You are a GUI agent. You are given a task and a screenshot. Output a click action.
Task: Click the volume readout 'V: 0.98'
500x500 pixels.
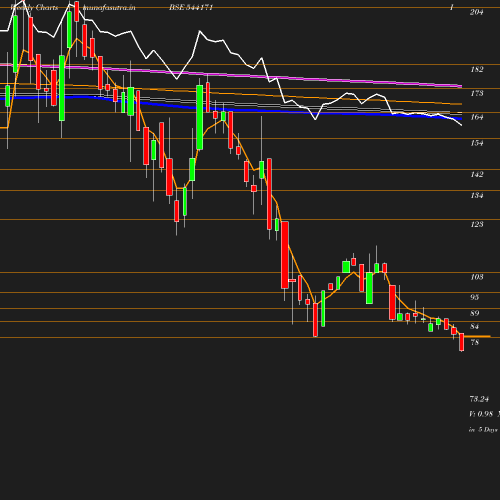(481, 414)
